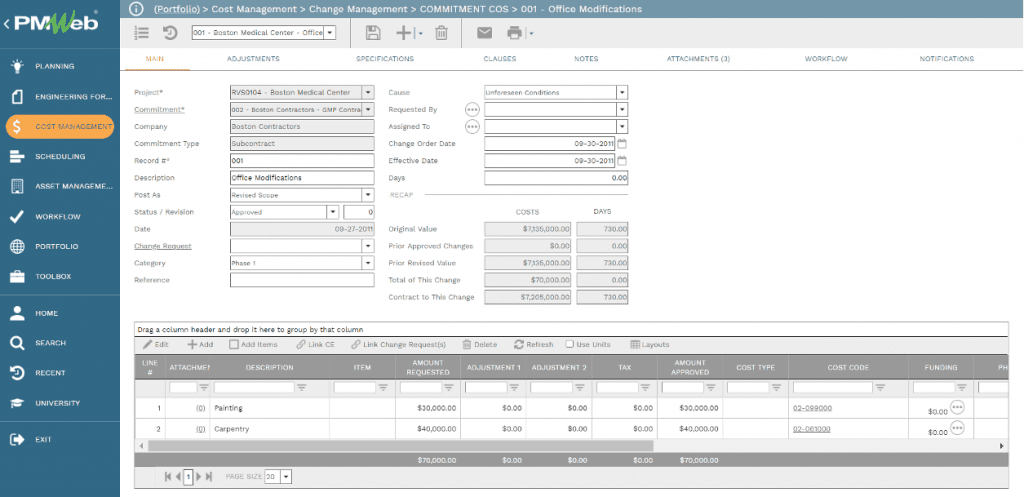Open the record selector dropdown in toolbar
Image resolution: width=1024 pixels, height=497 pixels.
(330, 33)
